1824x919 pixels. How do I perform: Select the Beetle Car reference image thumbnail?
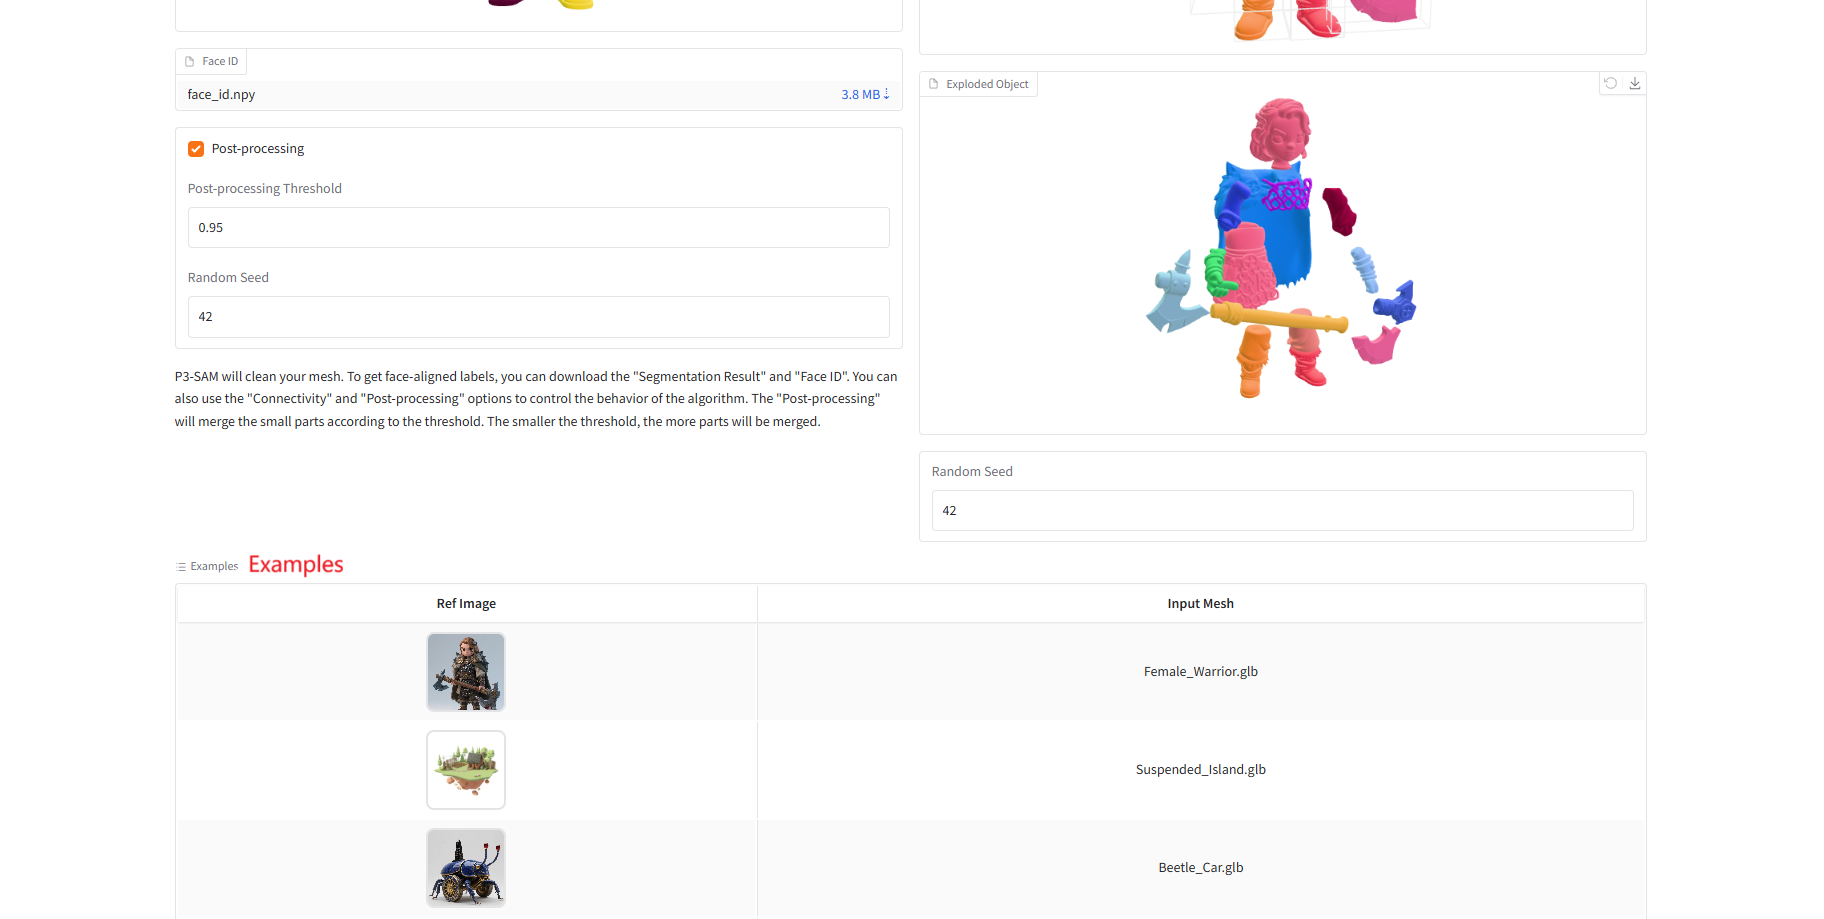pos(466,868)
